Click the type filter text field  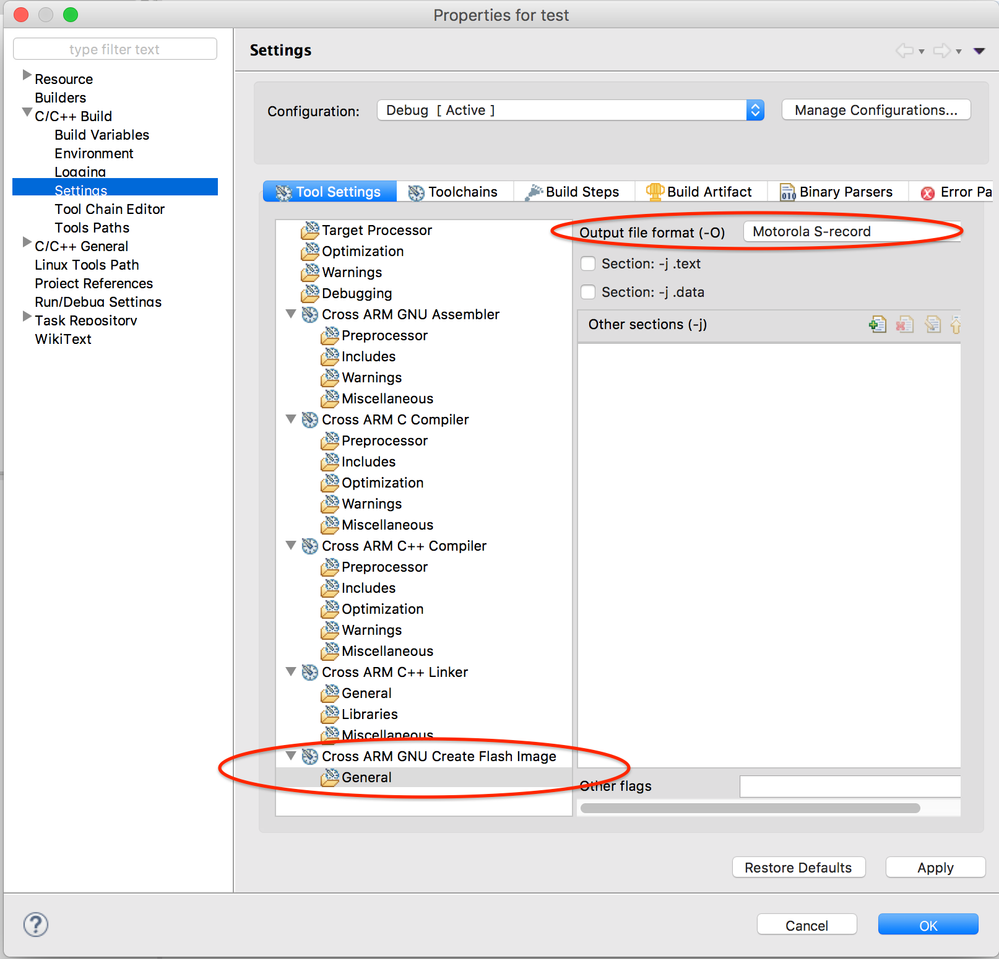[x=115, y=49]
